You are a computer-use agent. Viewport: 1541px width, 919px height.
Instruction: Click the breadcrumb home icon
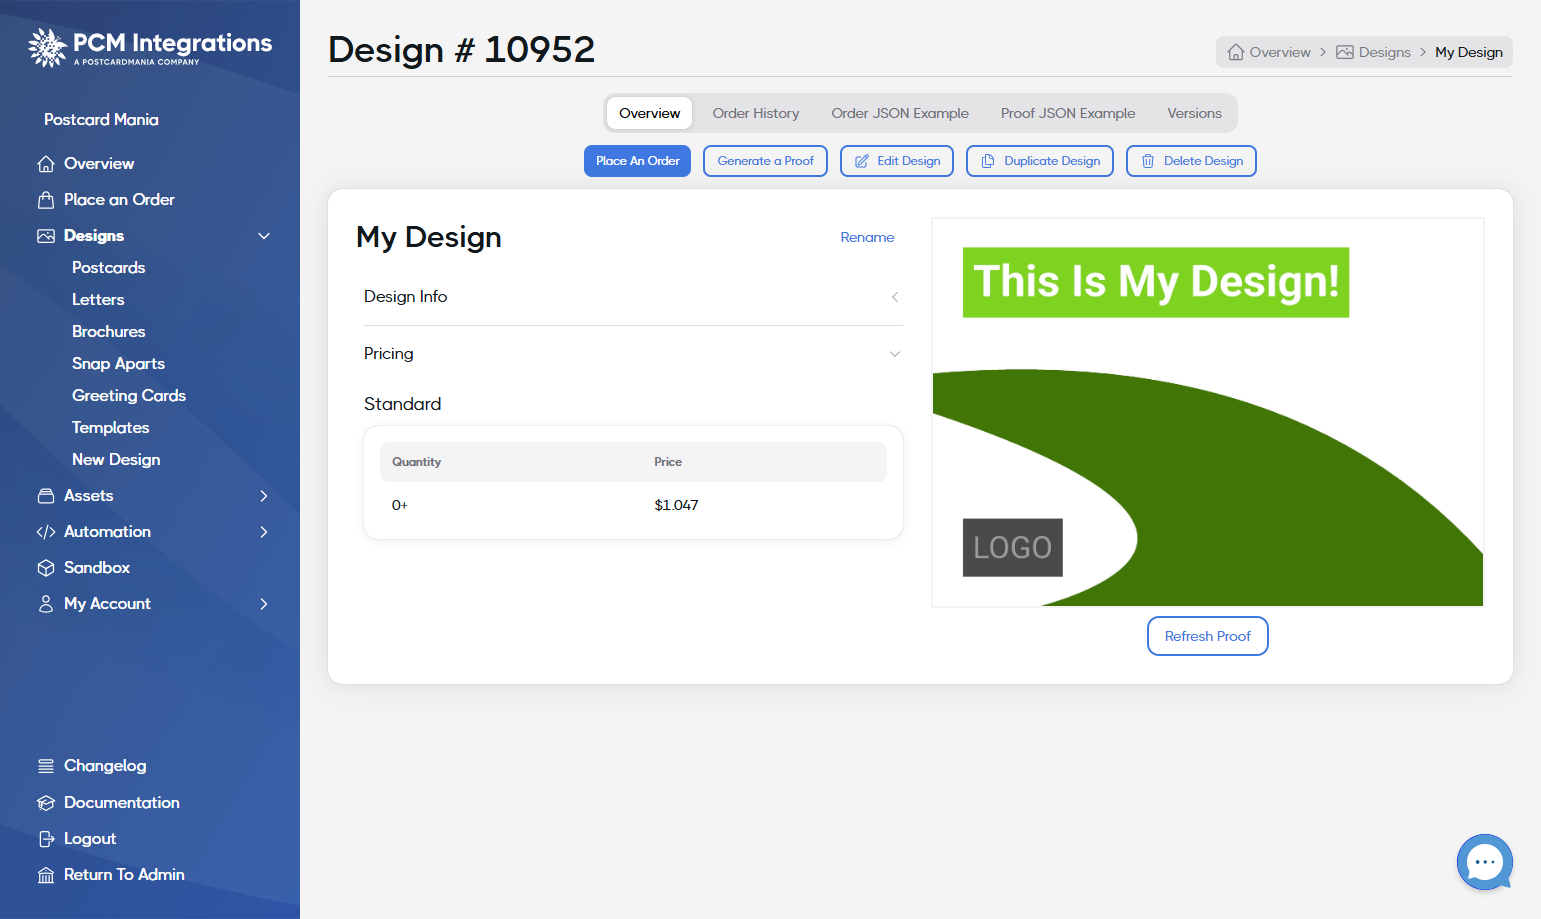pyautogui.click(x=1236, y=52)
